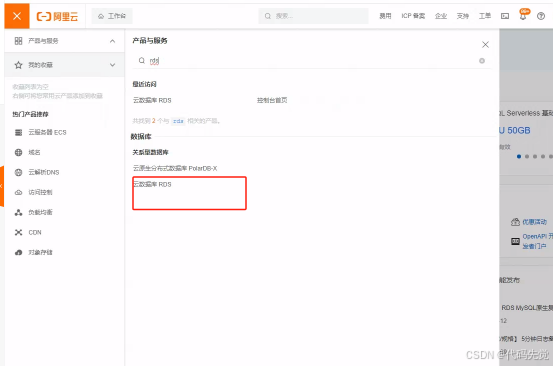Viewport: 553px width, 366px height.
Task: Open the ICP 备案 menu
Action: coord(413,16)
